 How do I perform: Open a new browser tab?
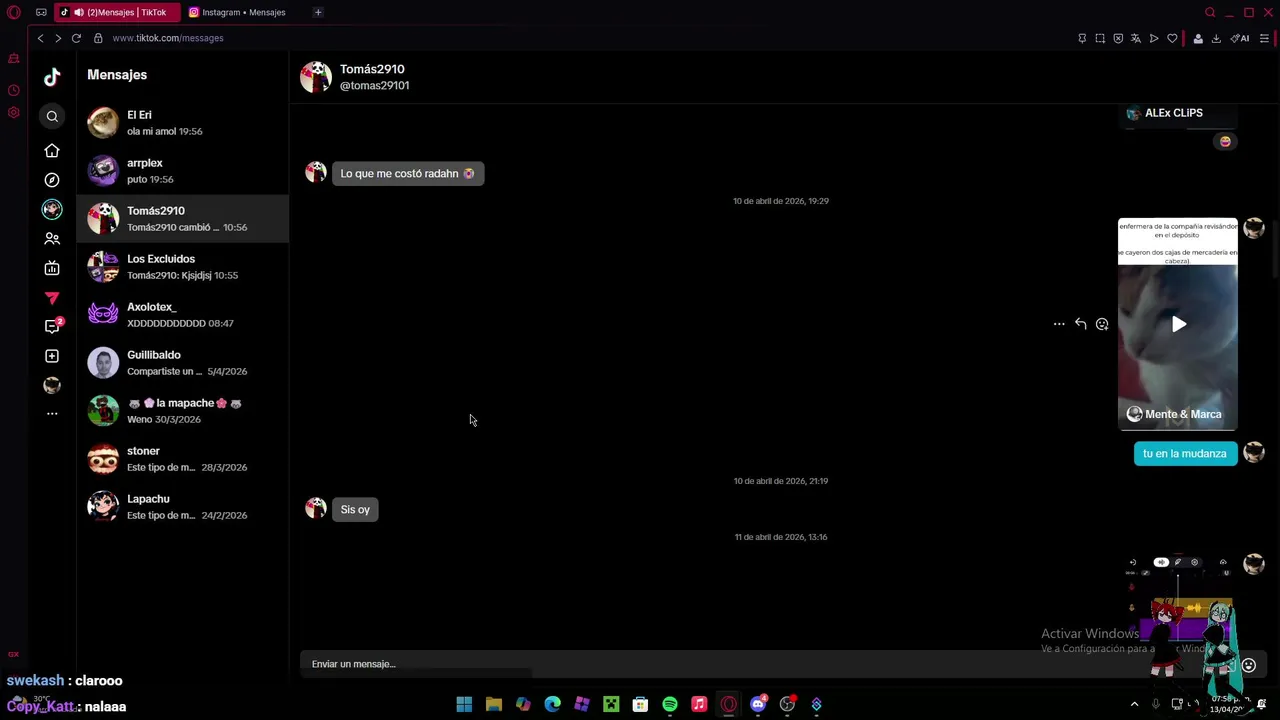coord(318,12)
